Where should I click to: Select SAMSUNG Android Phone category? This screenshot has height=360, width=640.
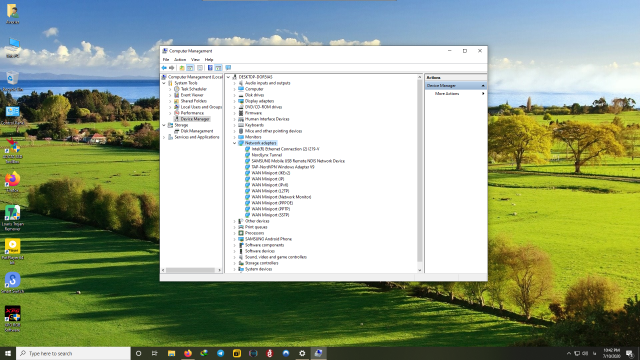coord(268,239)
